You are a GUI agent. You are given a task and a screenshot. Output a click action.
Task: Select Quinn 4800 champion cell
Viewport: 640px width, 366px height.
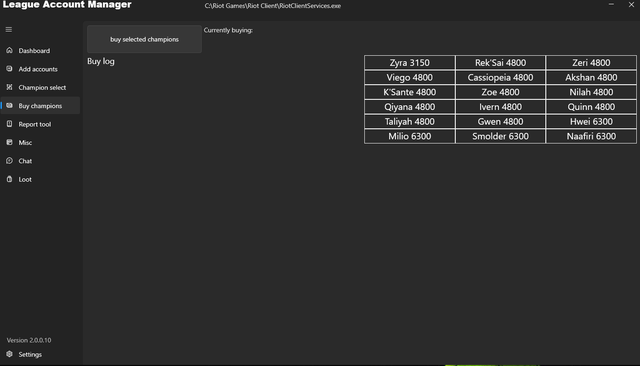pos(591,106)
